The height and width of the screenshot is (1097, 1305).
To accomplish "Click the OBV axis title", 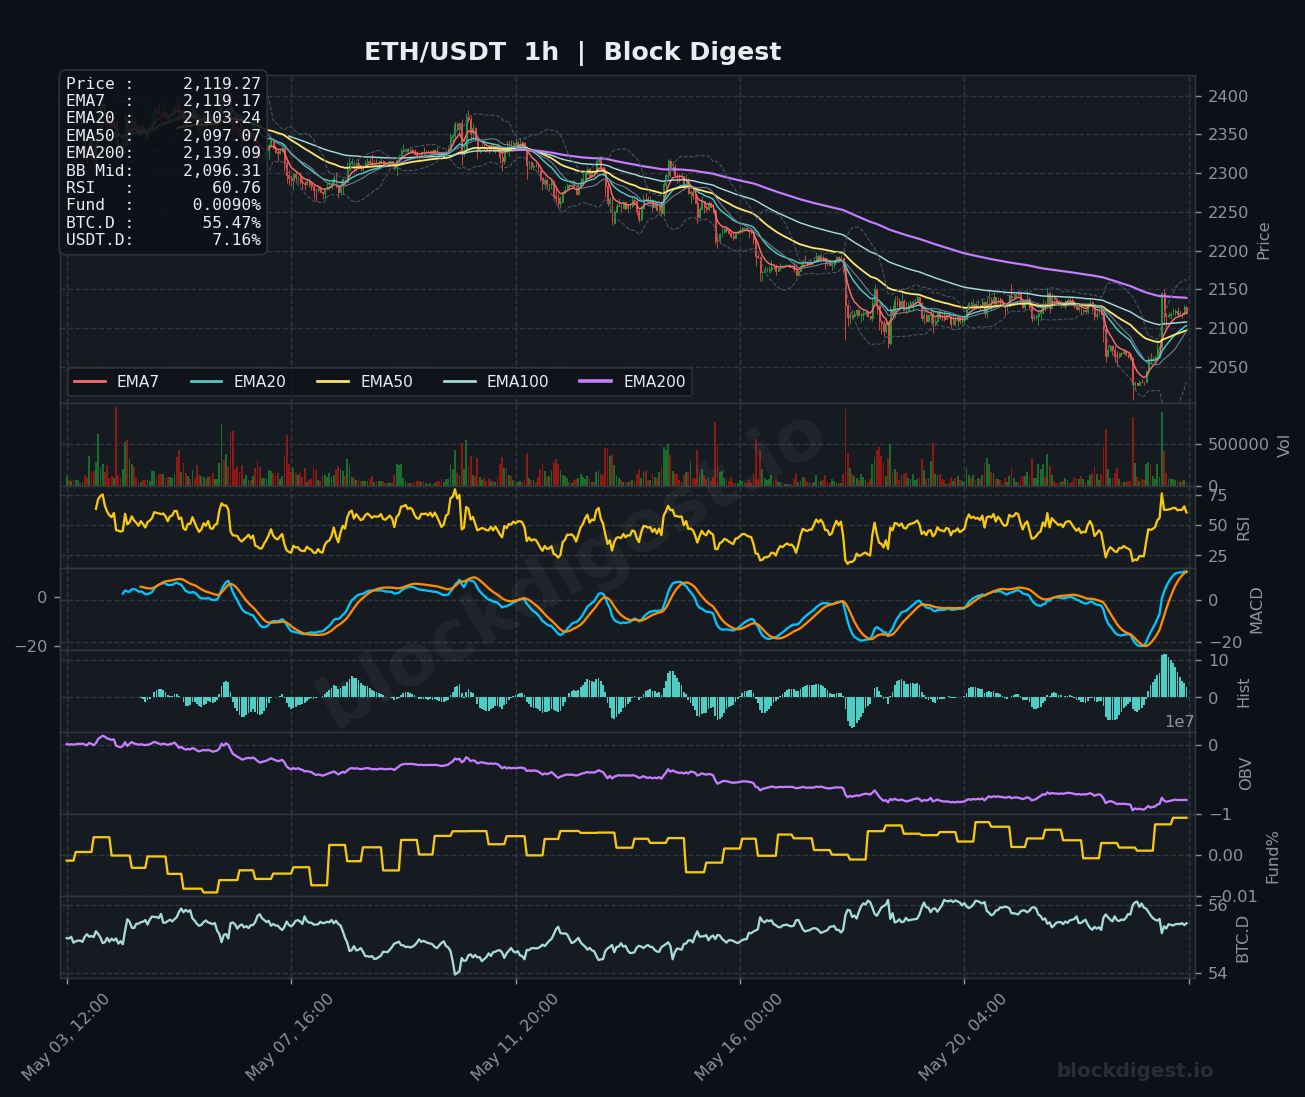I will point(1245,774).
